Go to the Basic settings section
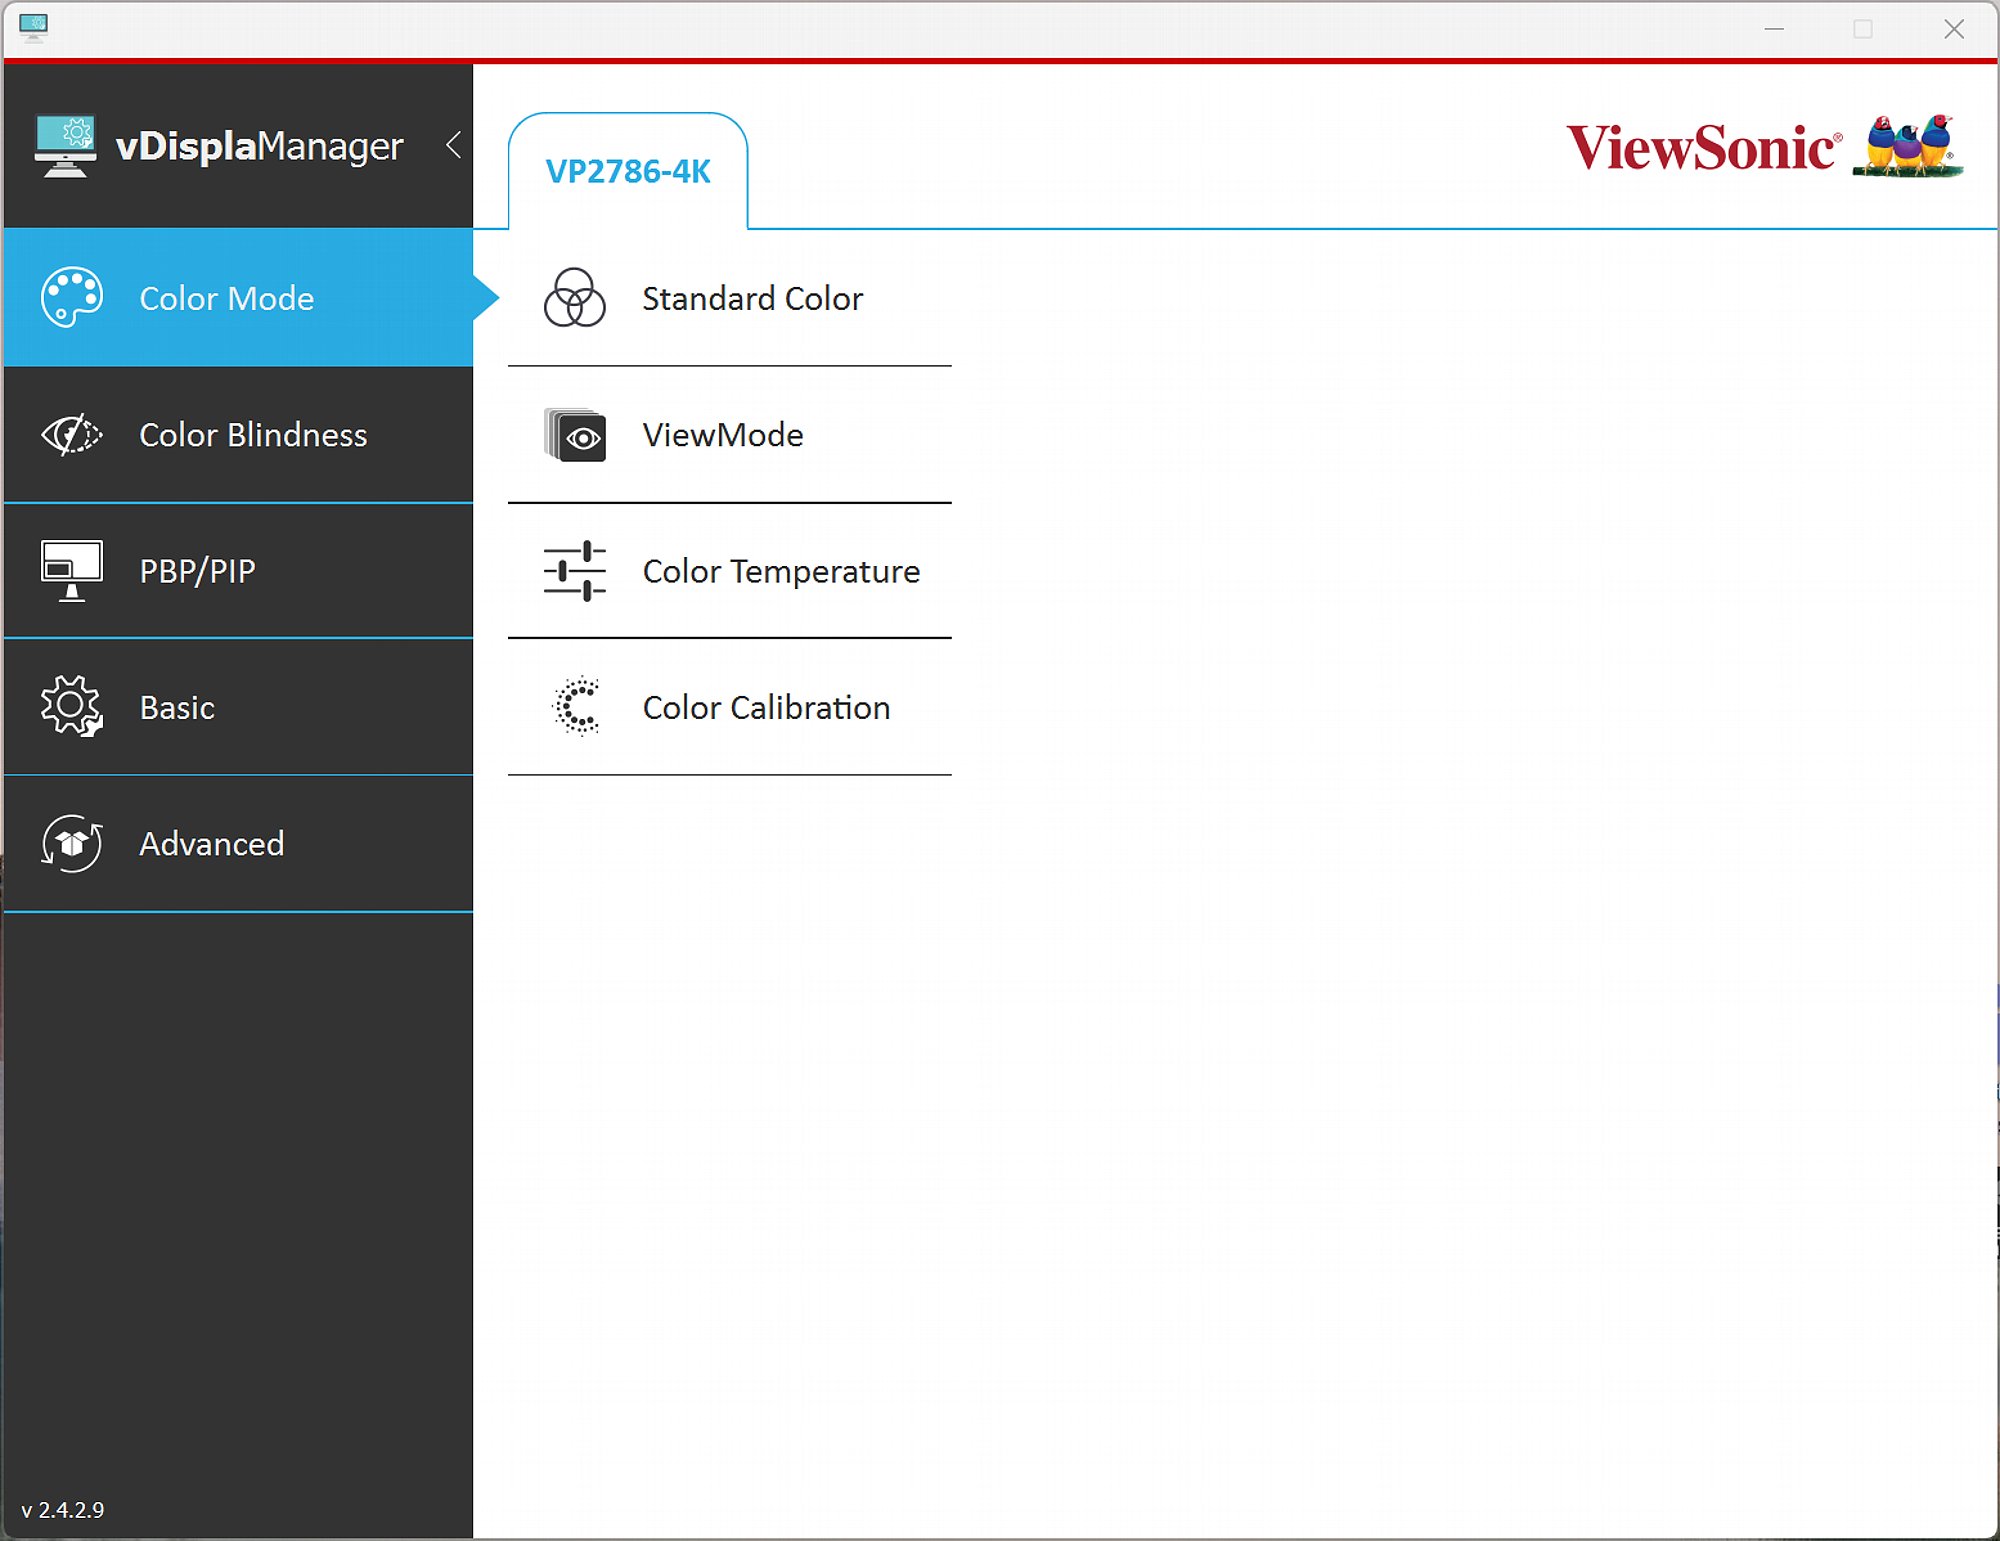2000x1541 pixels. (x=238, y=707)
